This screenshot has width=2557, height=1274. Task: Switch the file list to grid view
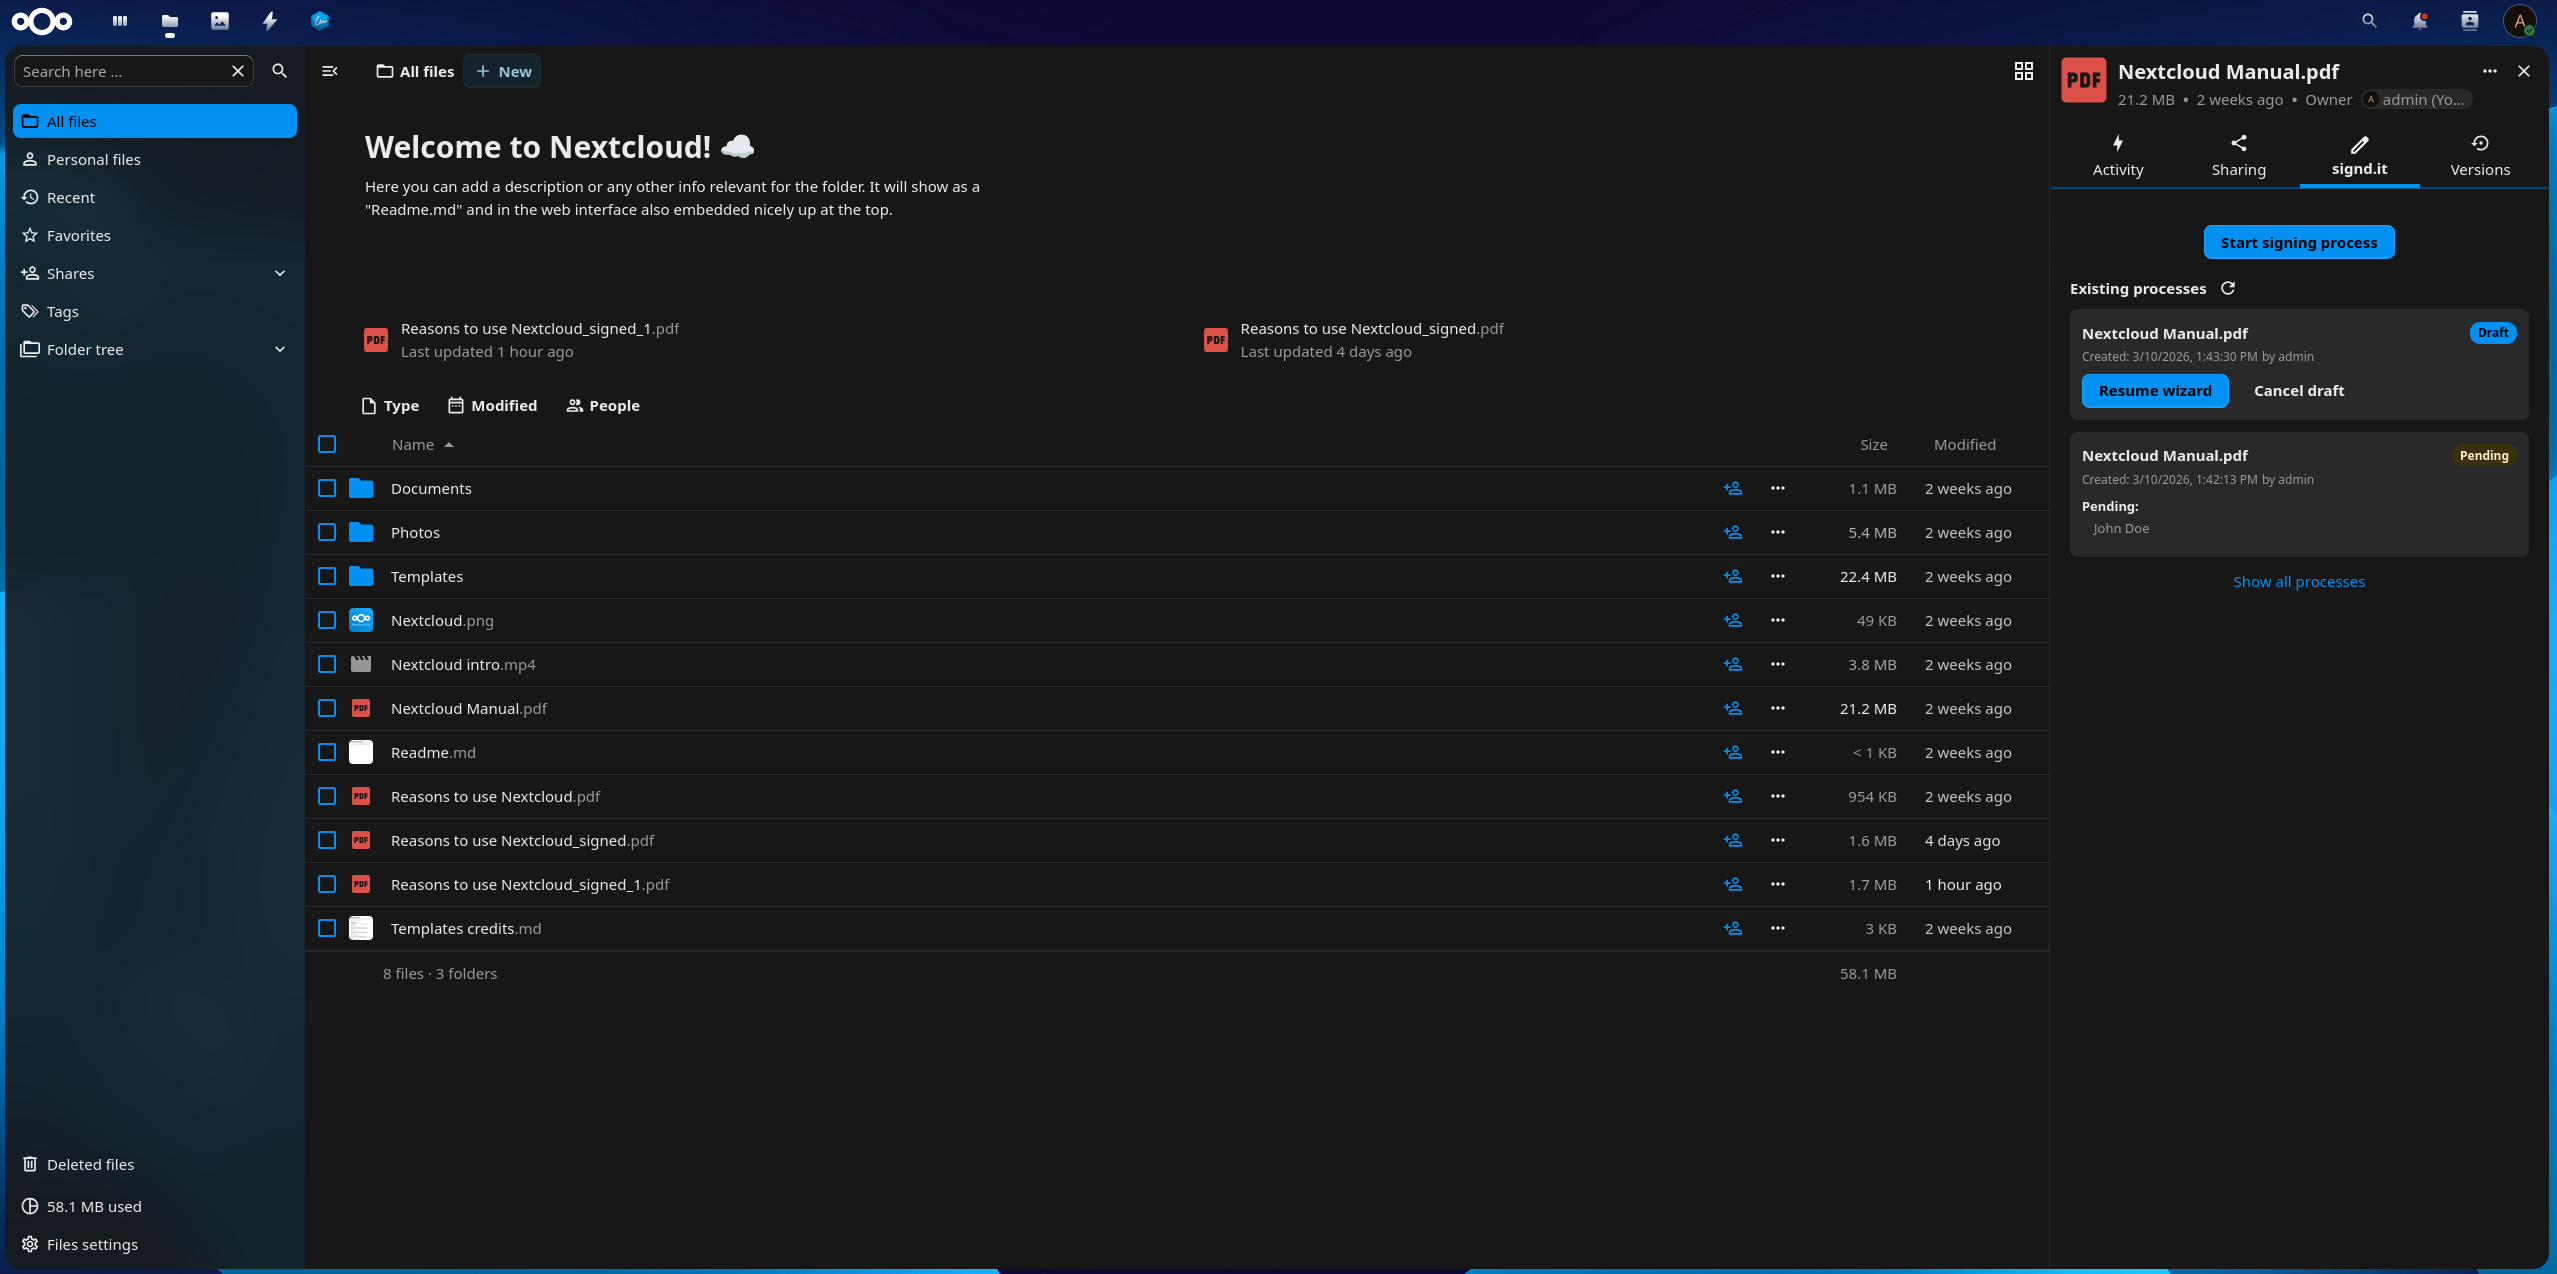[x=2024, y=71]
